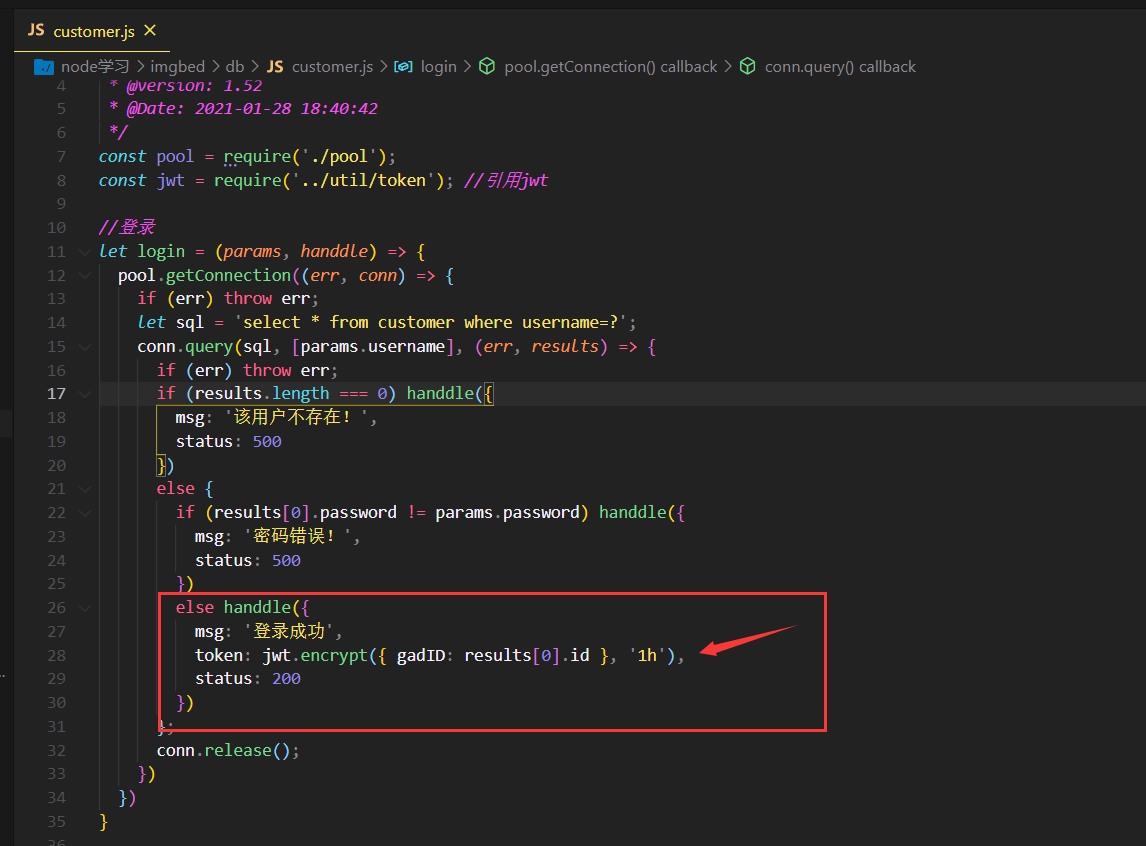Click the cube icon before pool.getConnection()
The image size is (1146, 846).
coord(487,66)
